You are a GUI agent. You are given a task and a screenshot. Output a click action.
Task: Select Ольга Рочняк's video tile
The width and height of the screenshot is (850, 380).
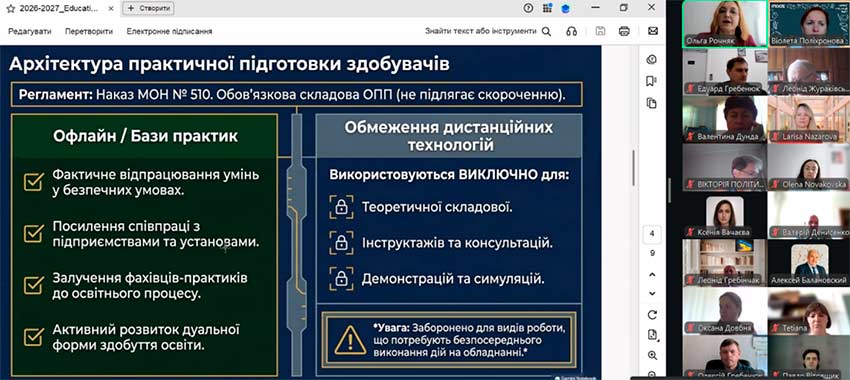[725, 23]
